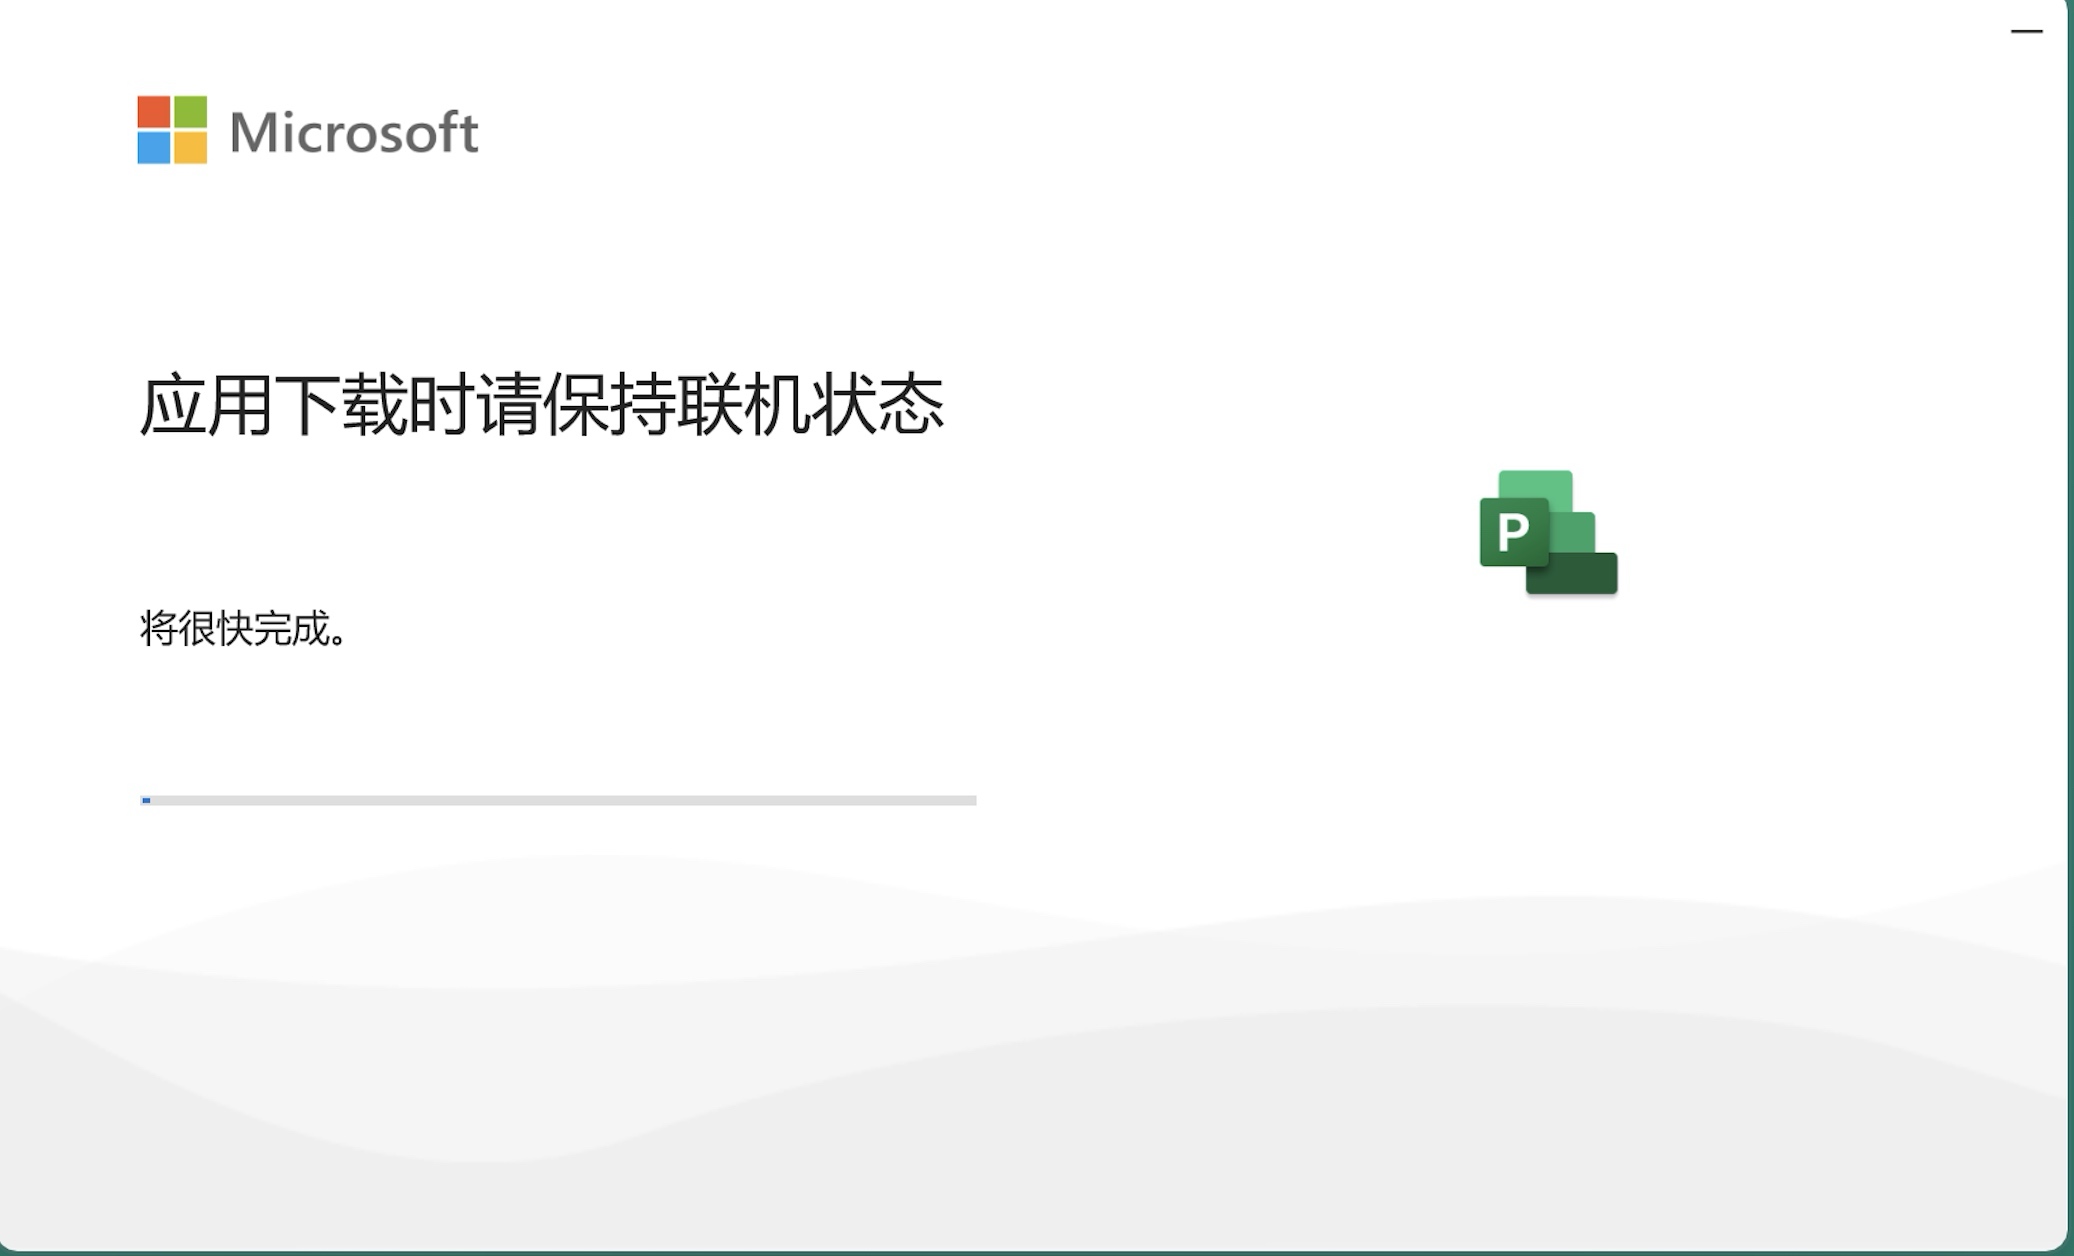This screenshot has width=2074, height=1256.
Task: Click the green square of Microsoft logo
Action: pos(191,111)
